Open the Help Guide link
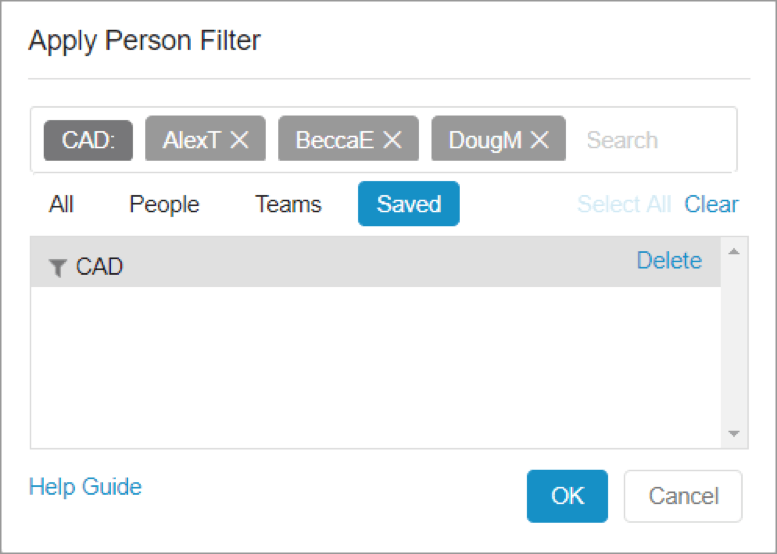 click(85, 487)
